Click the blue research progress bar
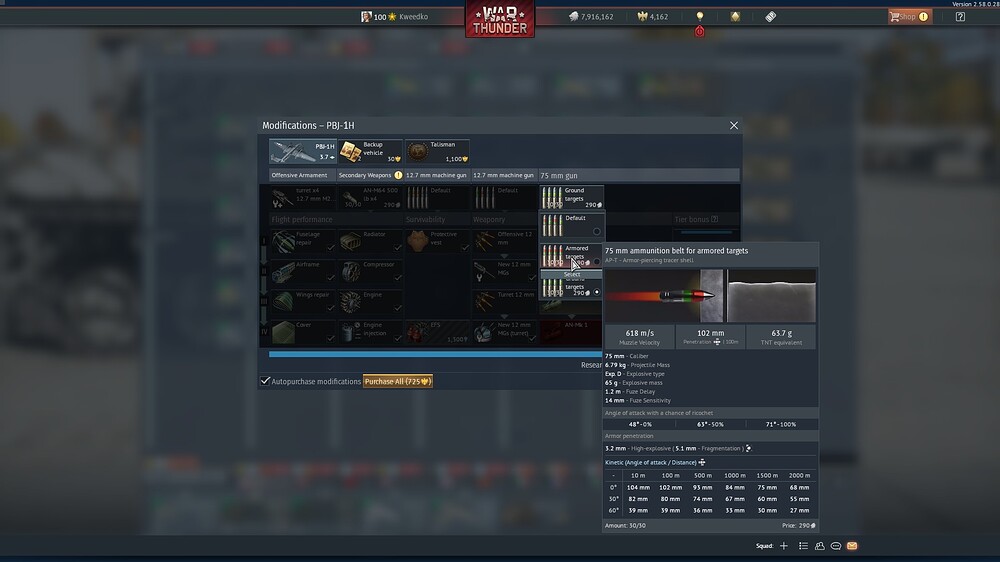 pos(435,354)
